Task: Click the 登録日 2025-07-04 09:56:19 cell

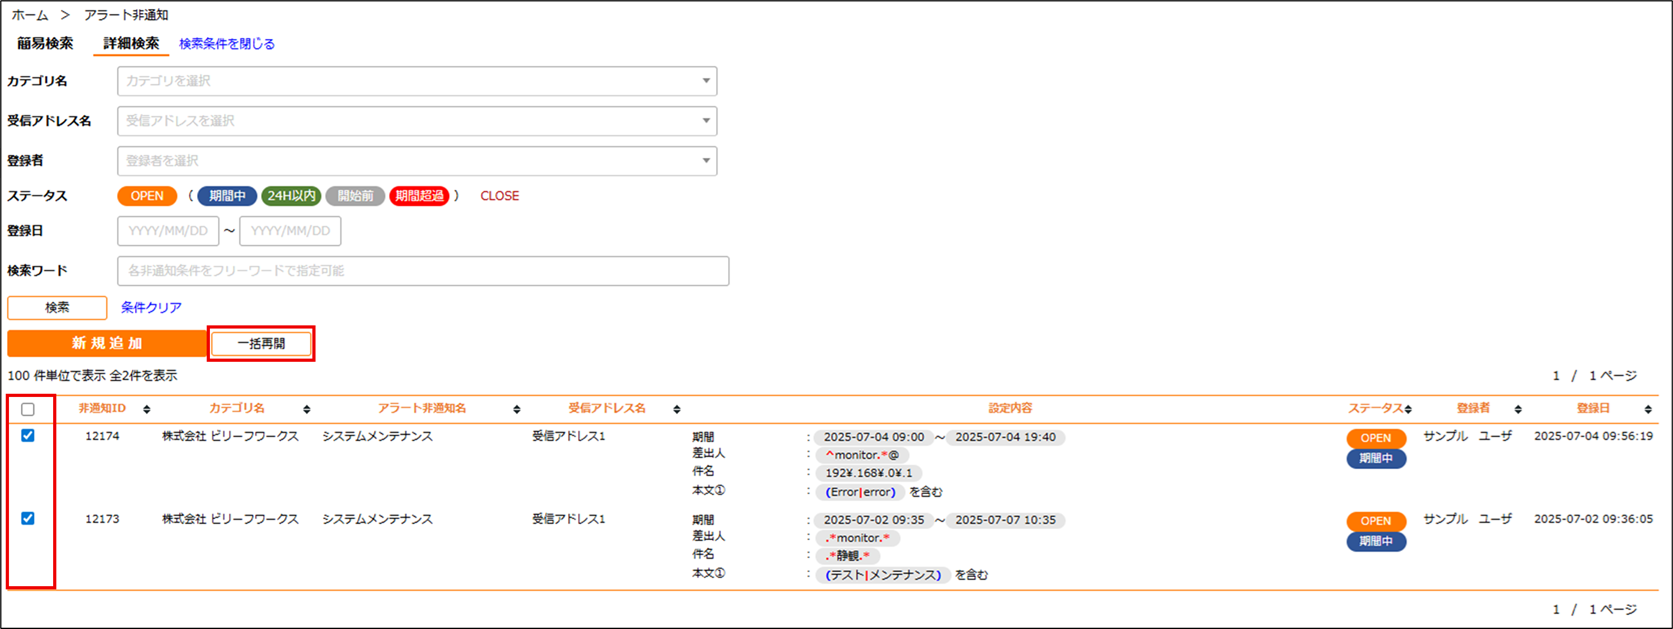Action: coord(1593,436)
